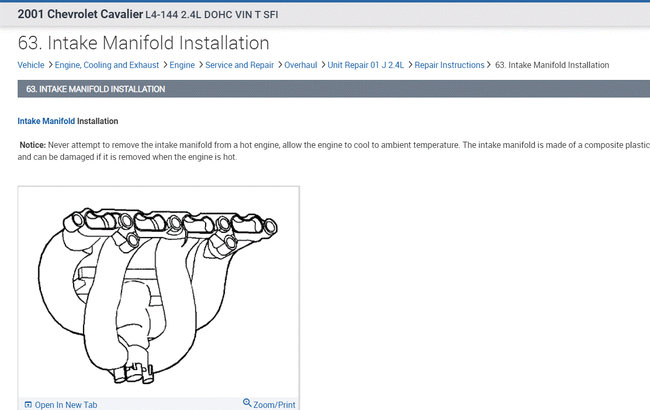Navigate to Service and Repair breadcrumb
Viewport: 650px width, 410px height.
(x=240, y=65)
